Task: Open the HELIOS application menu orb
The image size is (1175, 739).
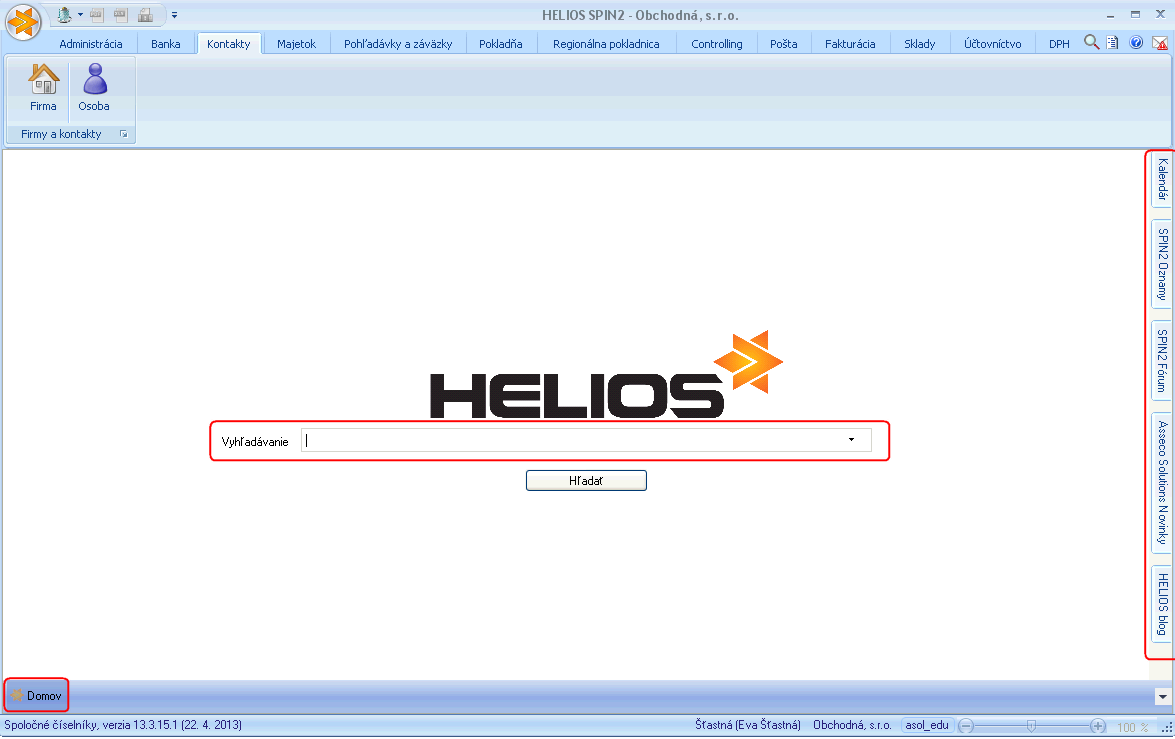Action: pyautogui.click(x=23, y=22)
